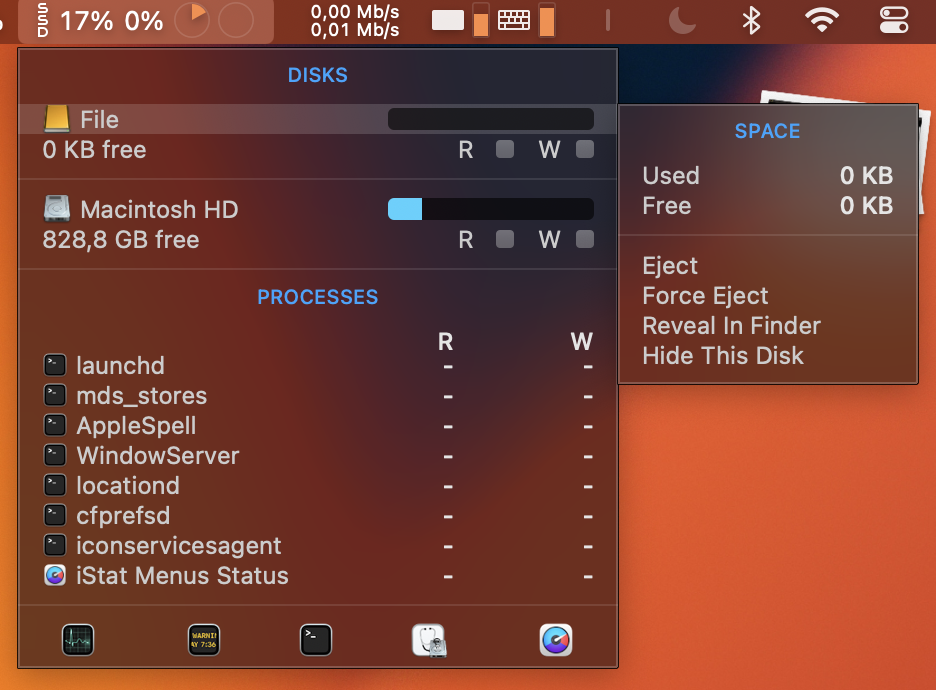936x690 pixels.
Task: Choose Force Eject in the disk submenu
Action: tap(705, 296)
